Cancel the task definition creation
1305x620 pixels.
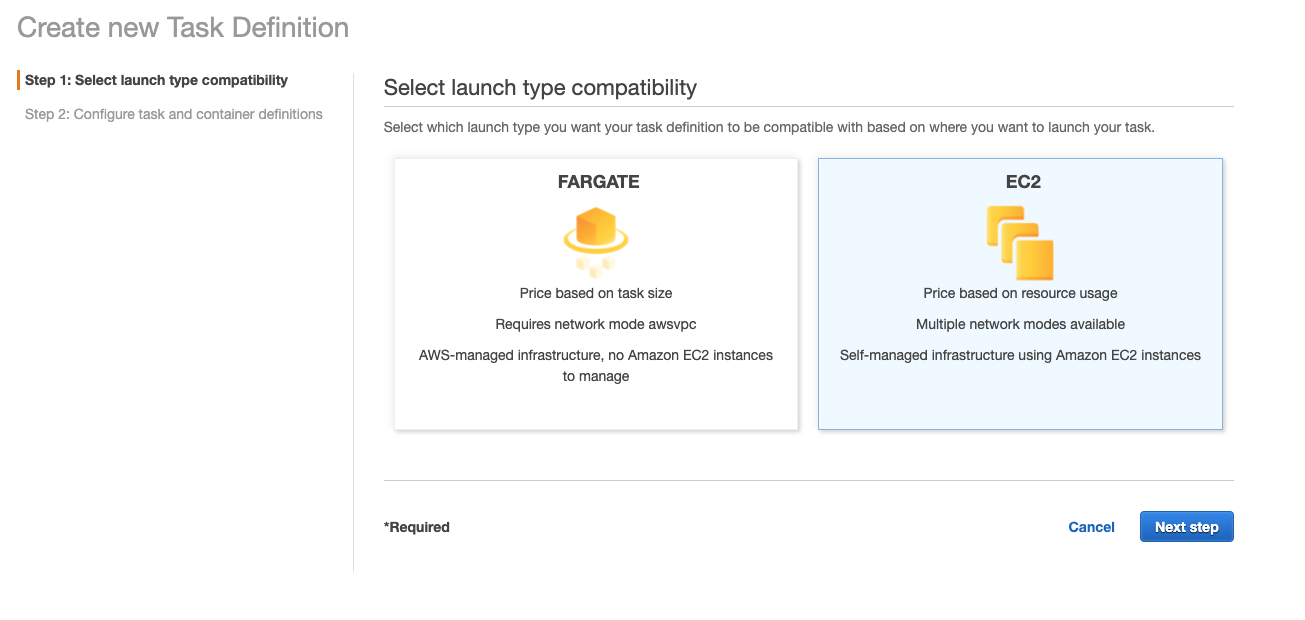(x=1091, y=527)
